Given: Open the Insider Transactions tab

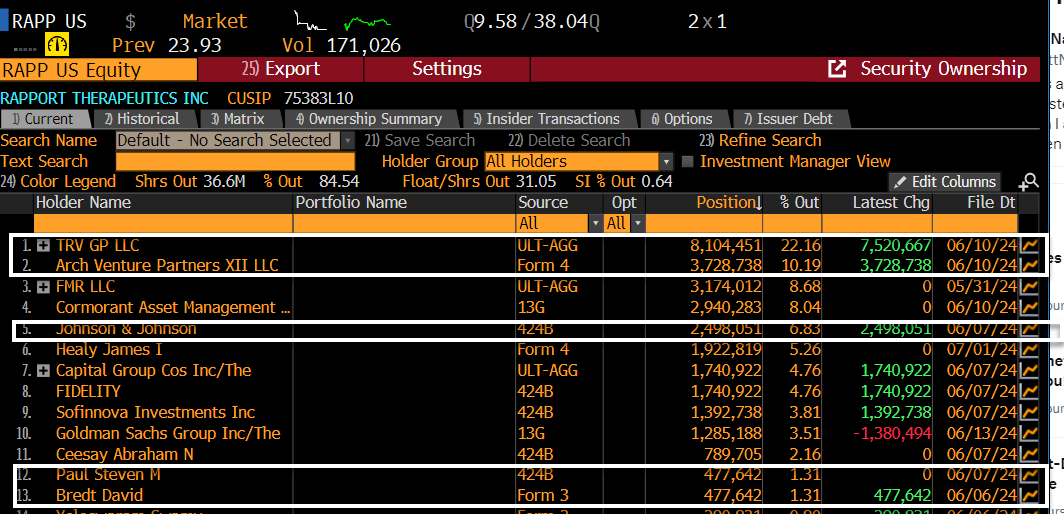Looking at the screenshot, I should (x=547, y=119).
